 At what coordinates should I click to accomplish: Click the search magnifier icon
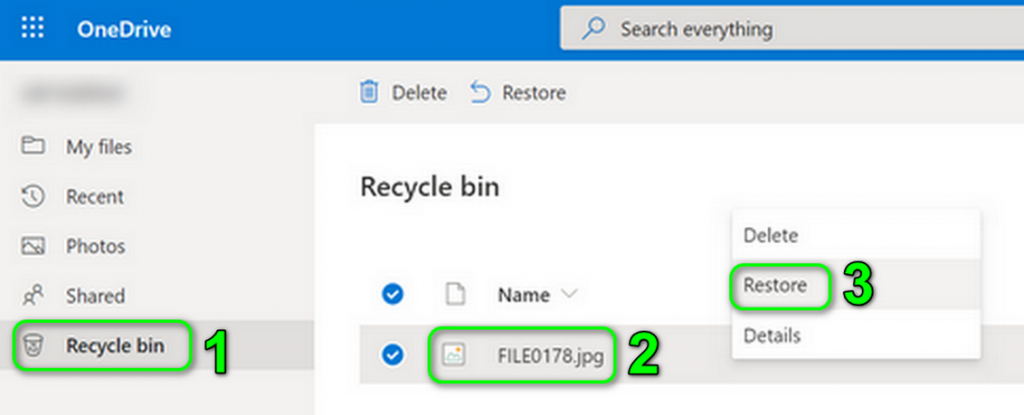[593, 29]
